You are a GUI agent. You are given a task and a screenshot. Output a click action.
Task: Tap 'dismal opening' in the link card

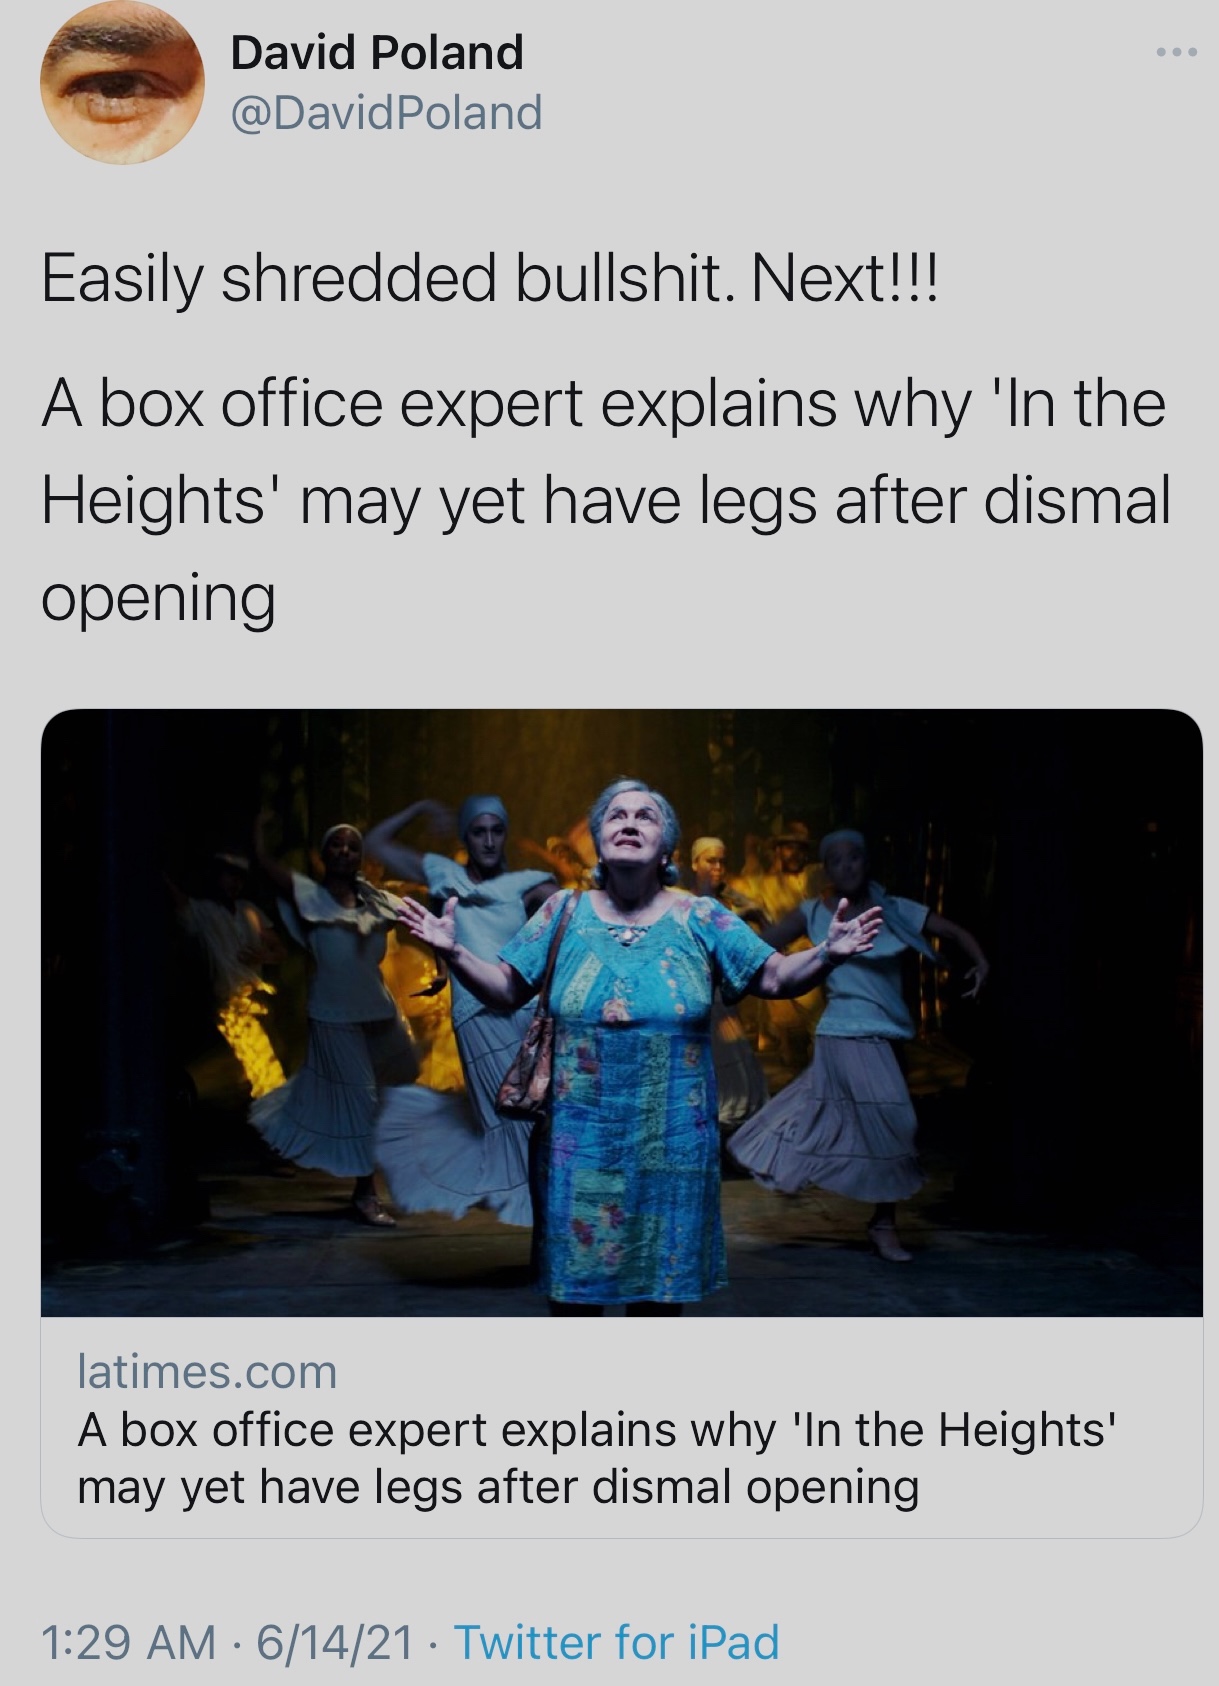pos(755,1487)
